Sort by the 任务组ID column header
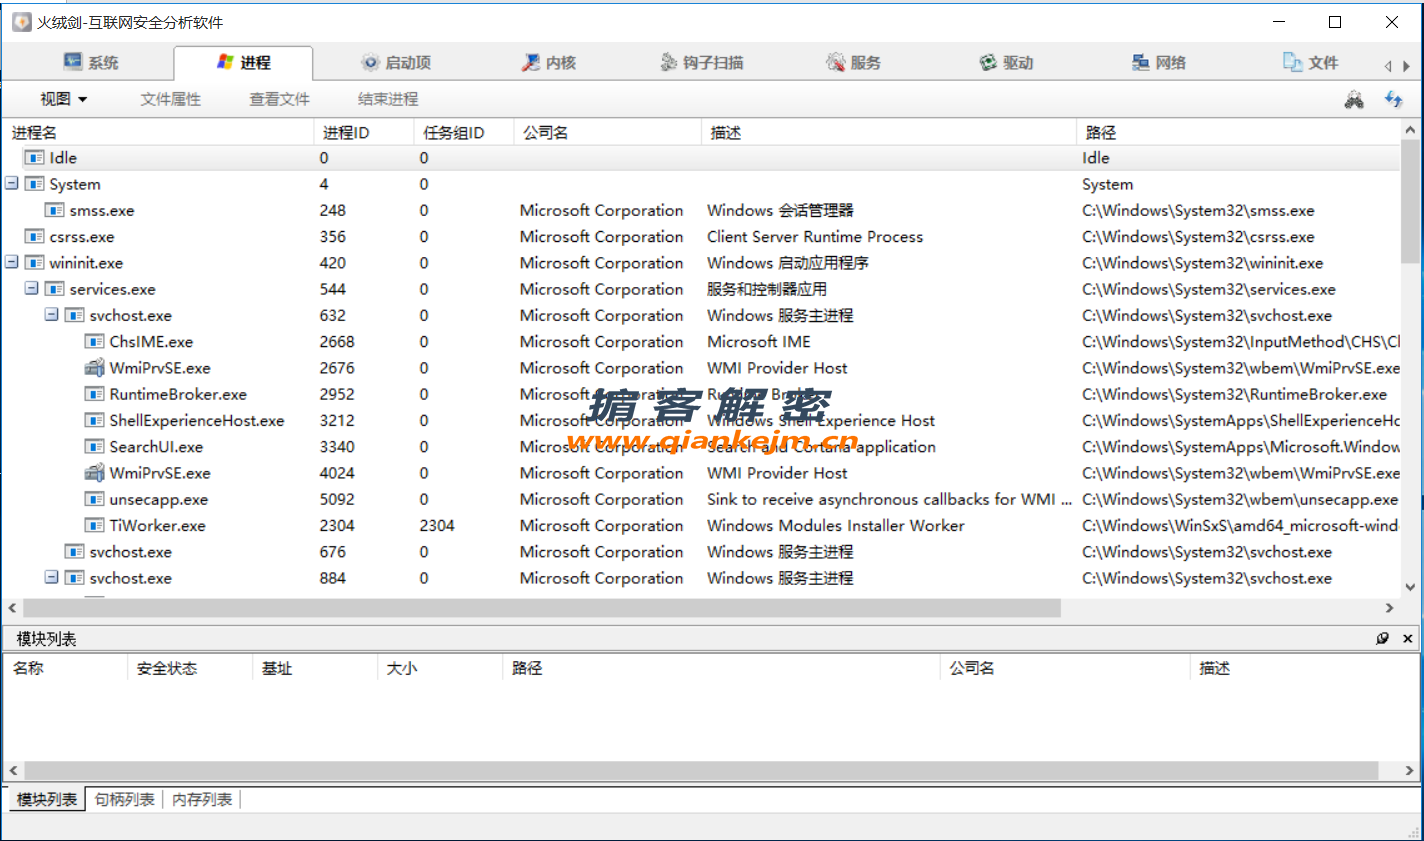This screenshot has width=1424, height=841. click(464, 132)
